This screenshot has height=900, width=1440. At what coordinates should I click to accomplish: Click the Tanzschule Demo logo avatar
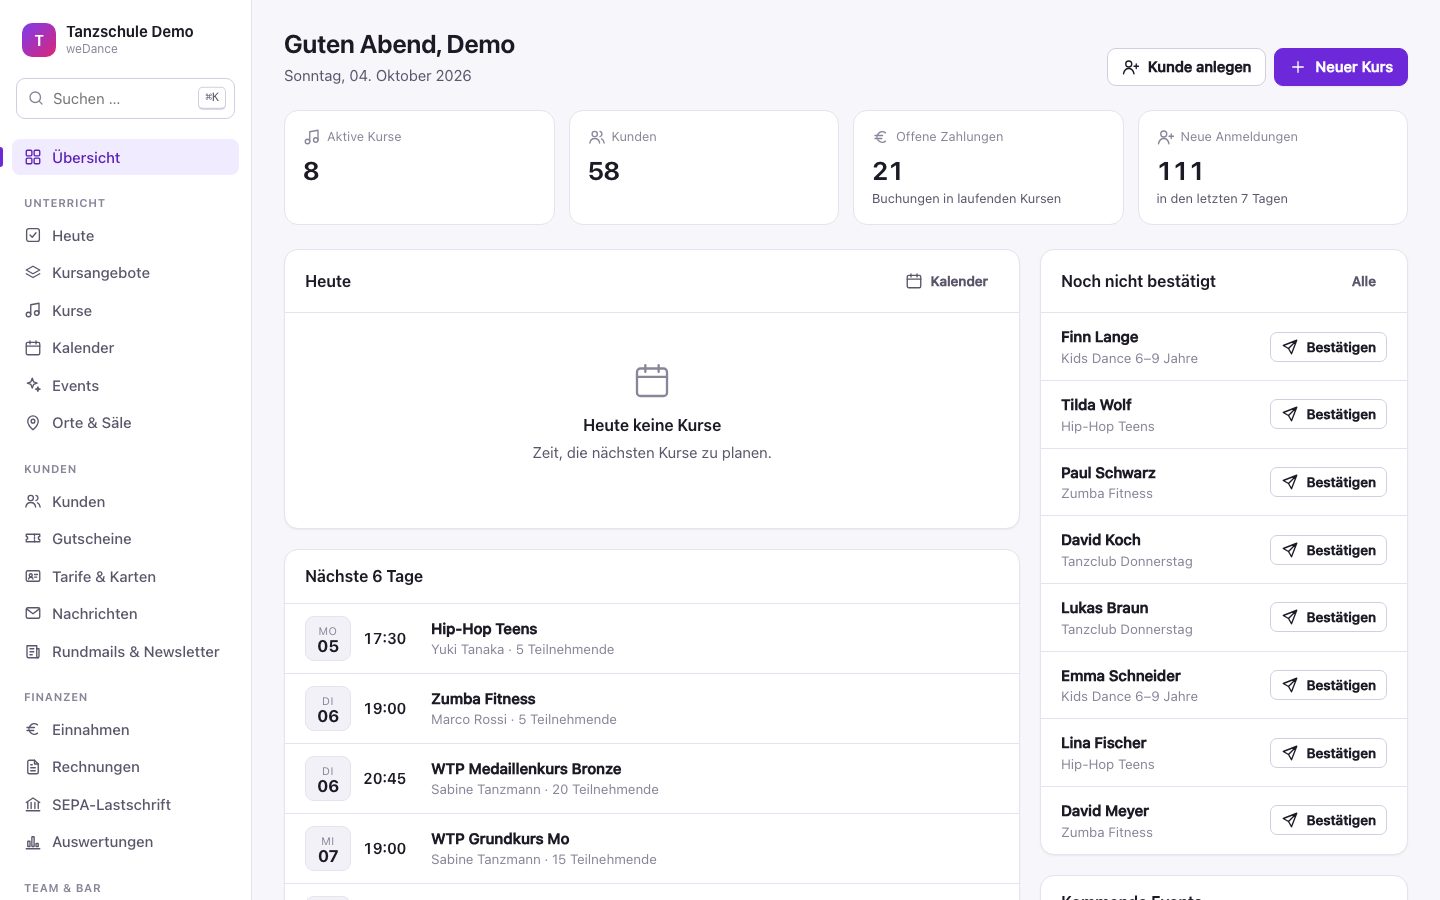click(x=39, y=40)
